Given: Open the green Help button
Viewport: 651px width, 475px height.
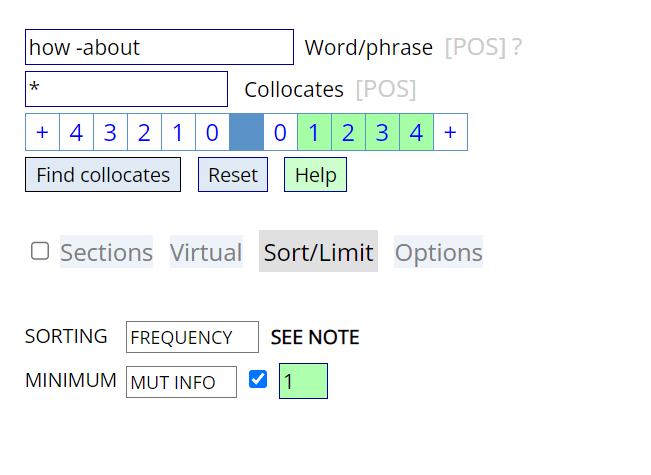Looking at the screenshot, I should click(315, 175).
